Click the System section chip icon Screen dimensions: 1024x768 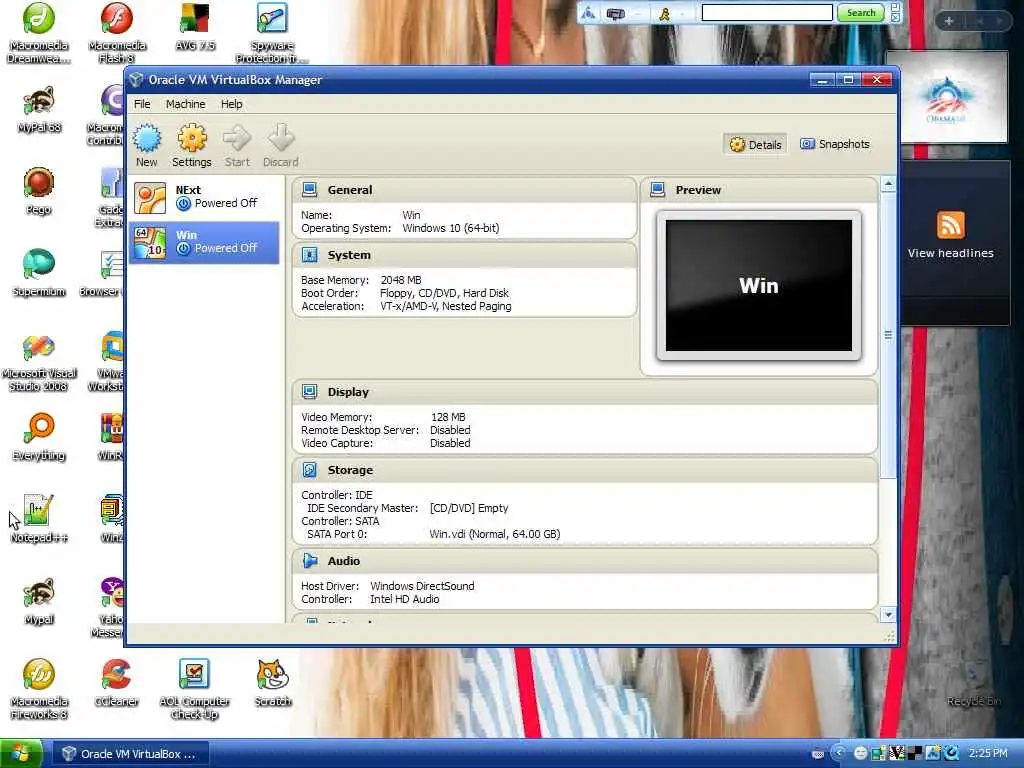tap(310, 255)
